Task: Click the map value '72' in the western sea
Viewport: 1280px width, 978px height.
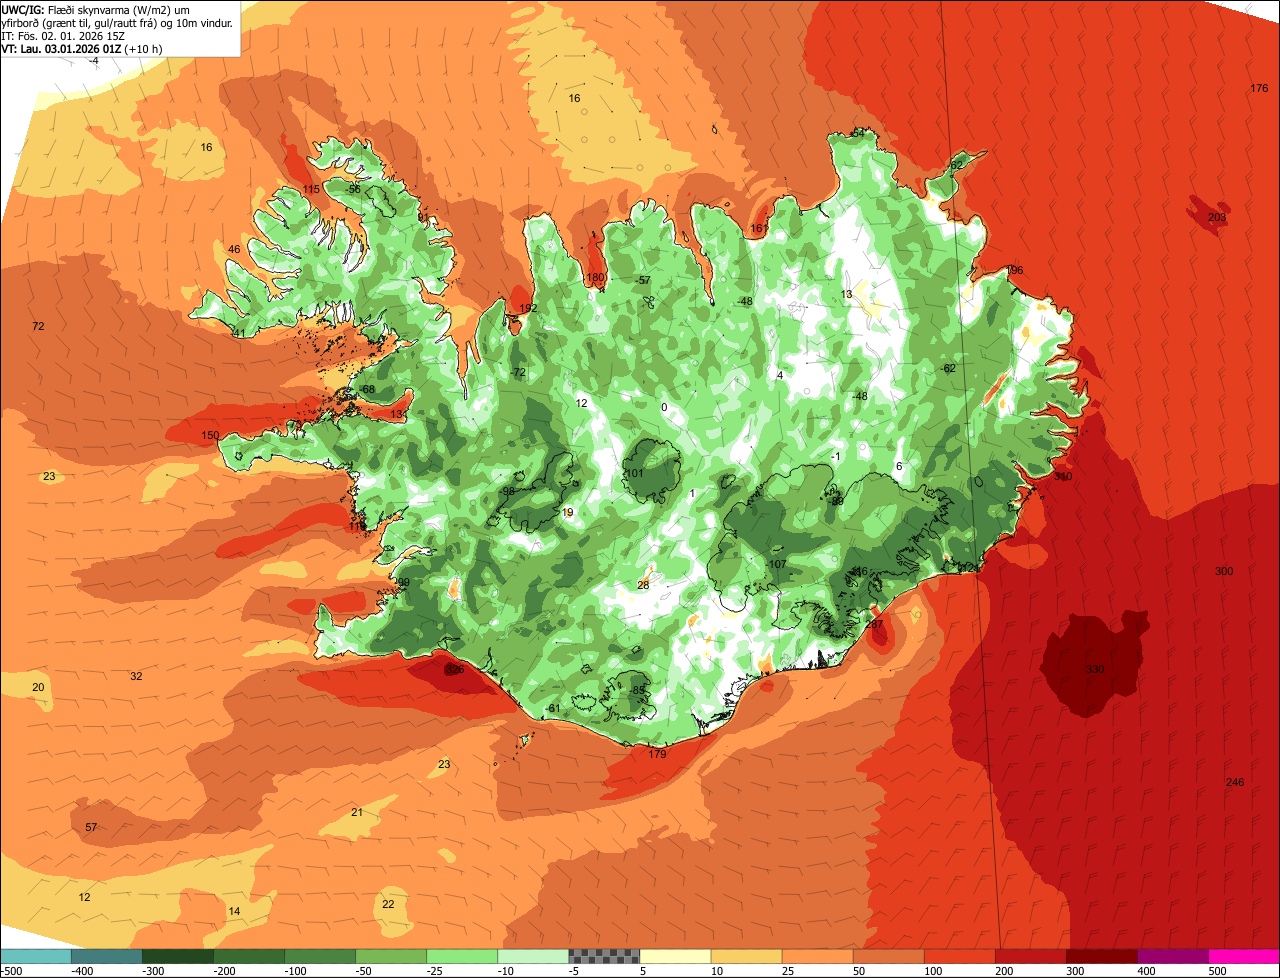Action: click(38, 326)
